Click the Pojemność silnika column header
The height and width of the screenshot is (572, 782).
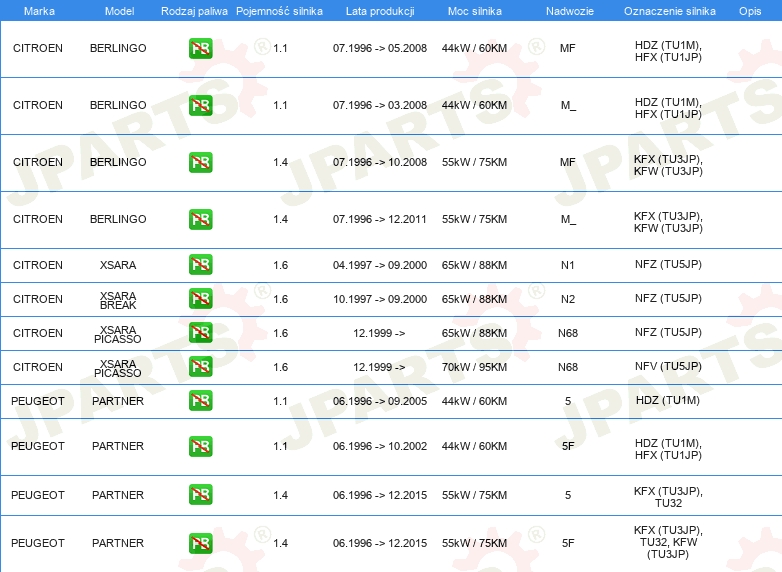pos(280,10)
